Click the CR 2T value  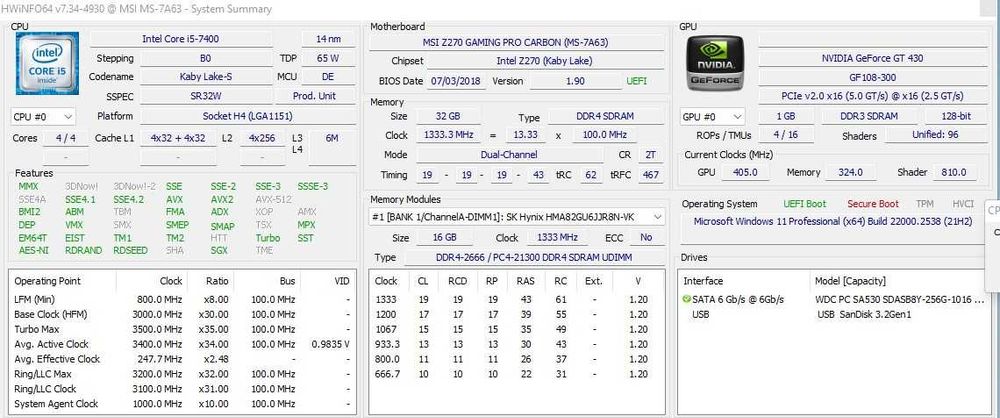tap(649, 154)
